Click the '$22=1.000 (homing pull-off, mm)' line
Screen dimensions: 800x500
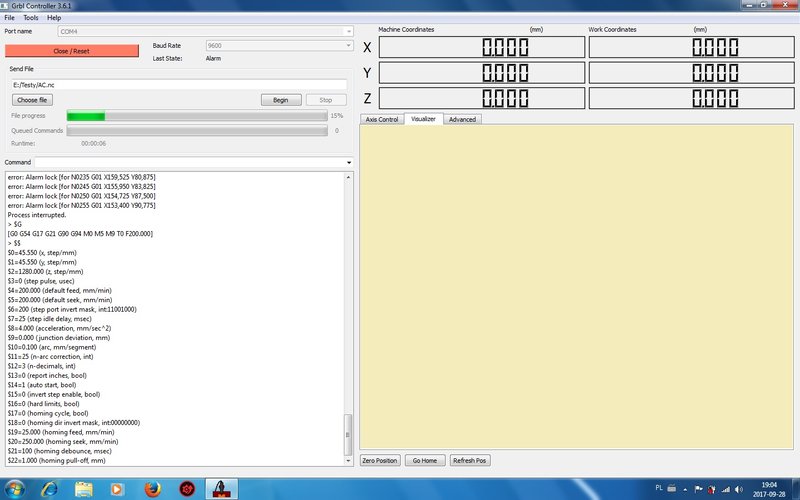(57, 460)
